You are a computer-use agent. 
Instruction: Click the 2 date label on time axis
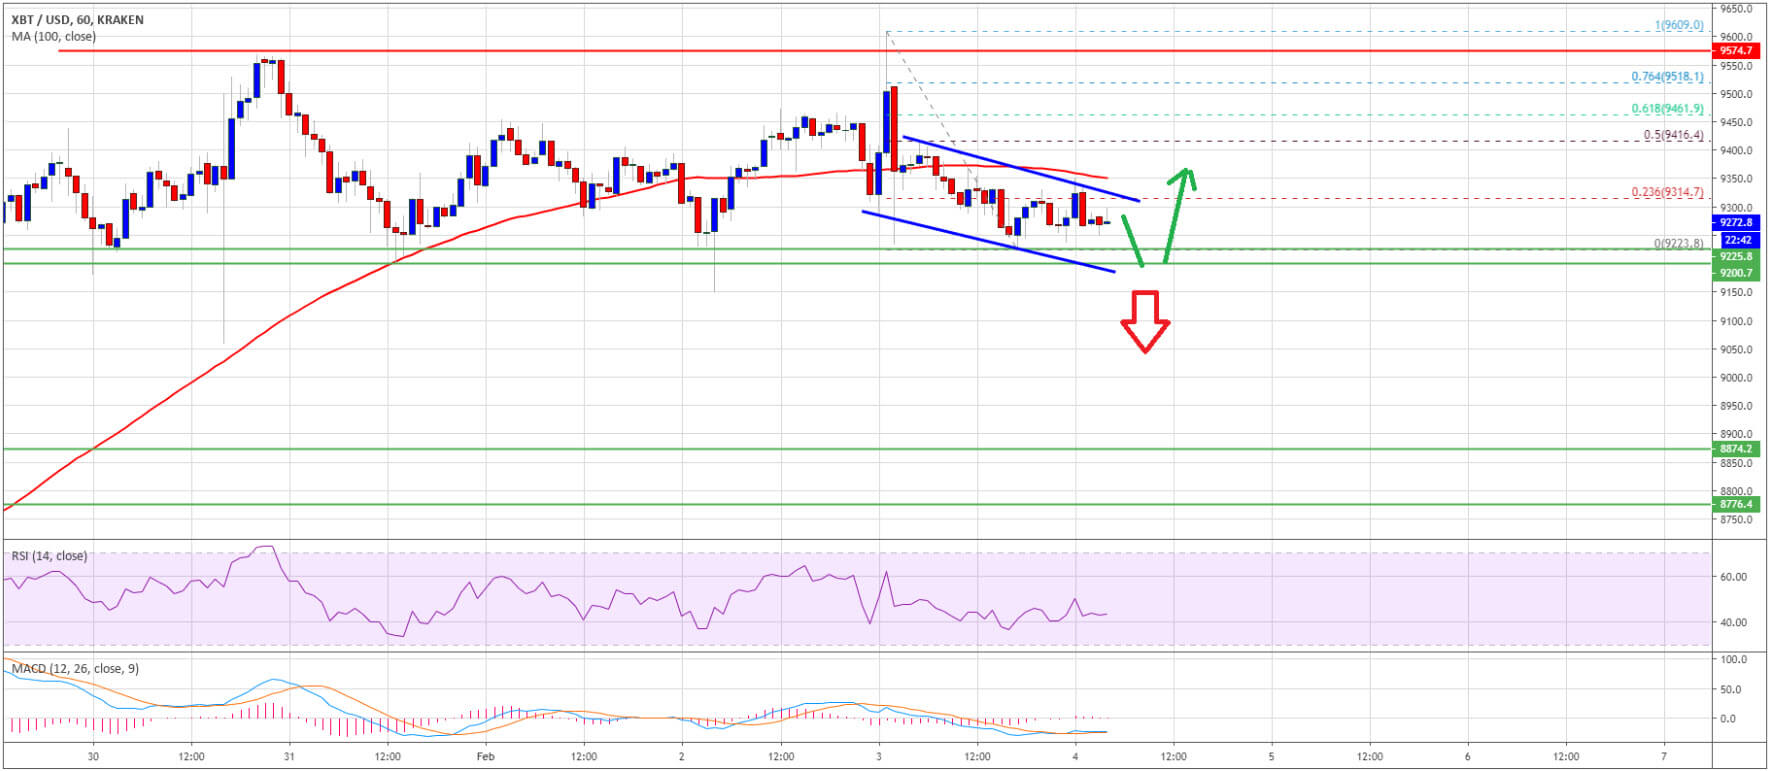pos(682,757)
